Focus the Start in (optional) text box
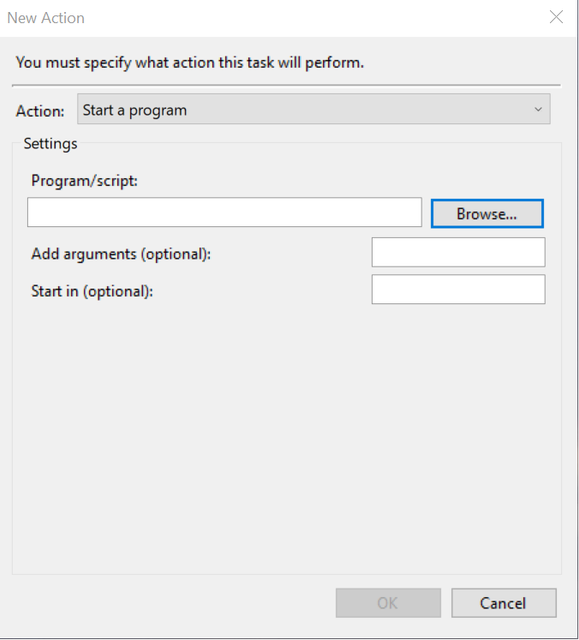Viewport: 579px width, 640px height. 458,289
